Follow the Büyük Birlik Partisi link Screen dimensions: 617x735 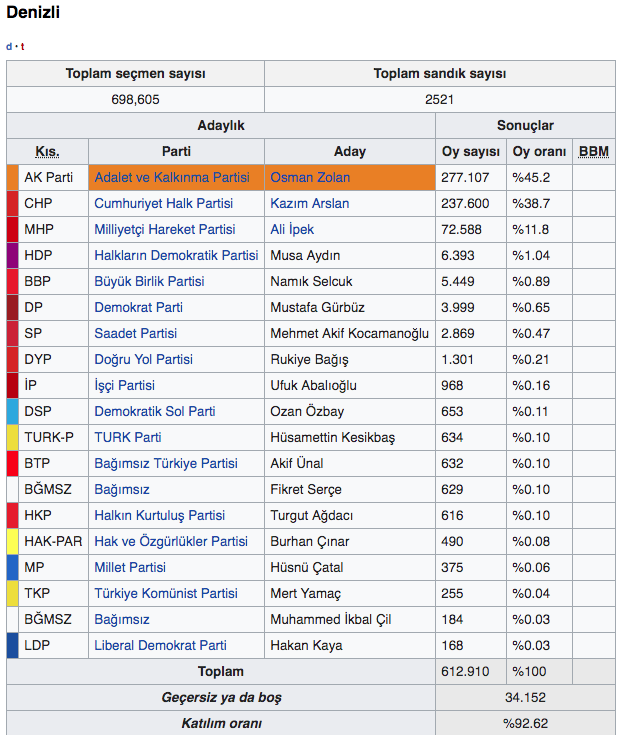point(149,282)
